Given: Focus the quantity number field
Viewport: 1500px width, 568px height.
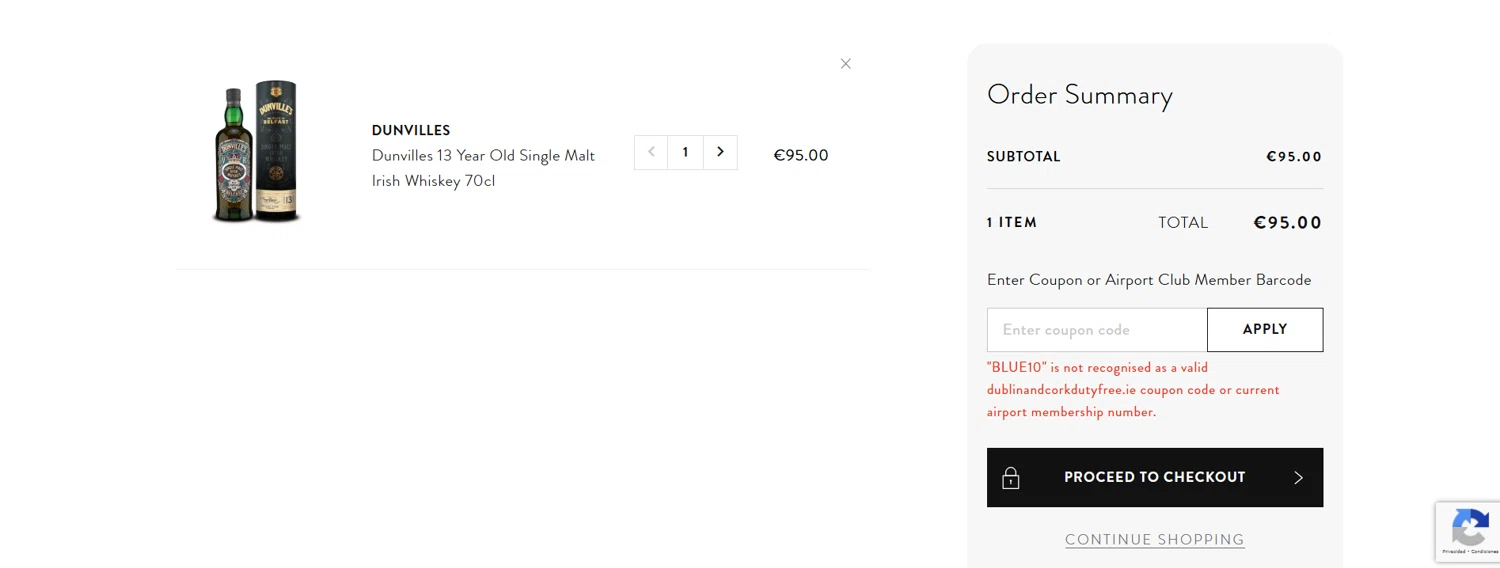Looking at the screenshot, I should [x=685, y=153].
